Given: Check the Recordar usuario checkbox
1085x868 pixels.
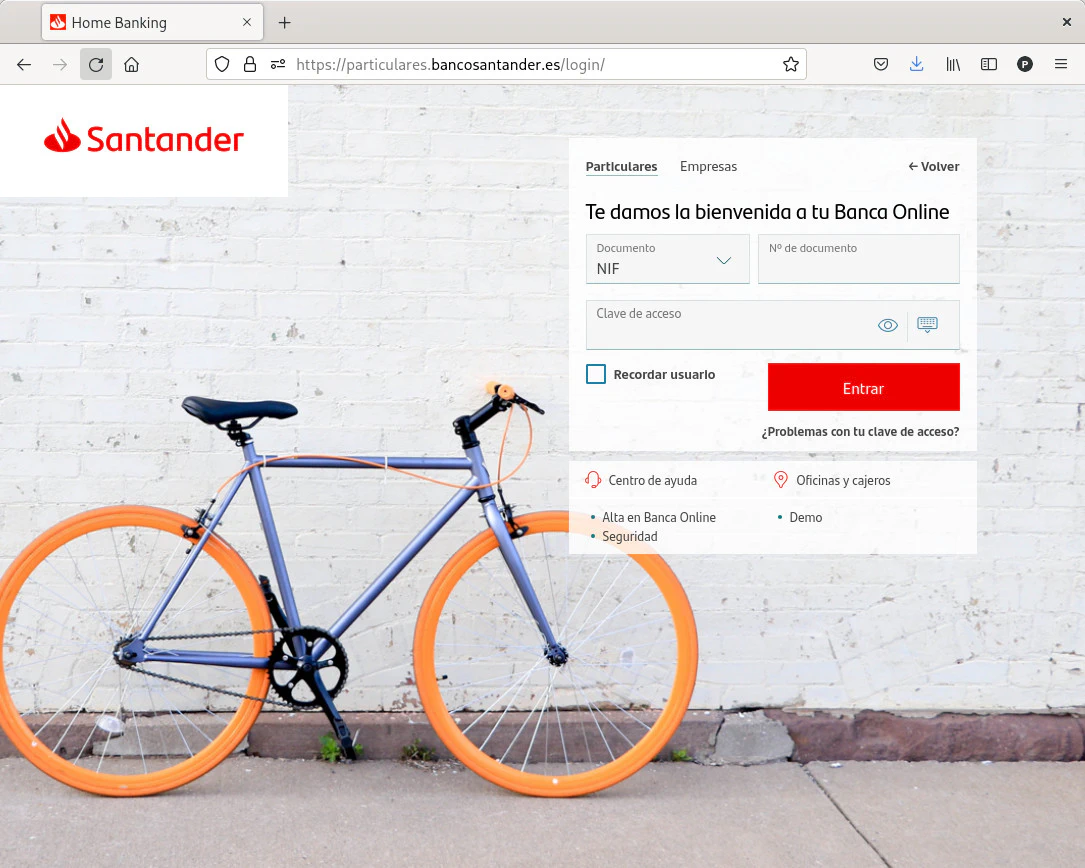Looking at the screenshot, I should 596,374.
